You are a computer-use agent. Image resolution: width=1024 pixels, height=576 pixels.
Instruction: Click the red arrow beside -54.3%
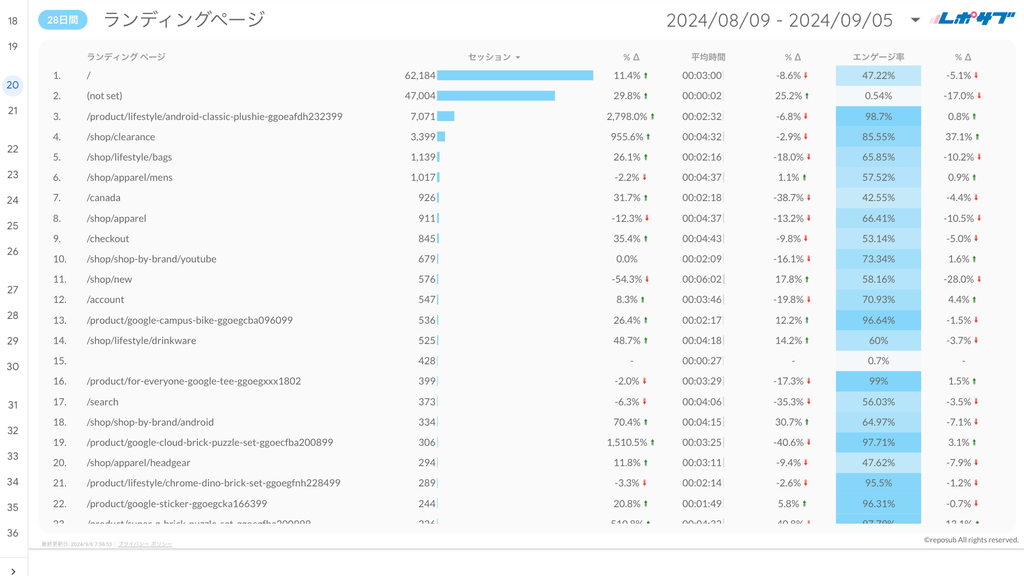point(648,279)
